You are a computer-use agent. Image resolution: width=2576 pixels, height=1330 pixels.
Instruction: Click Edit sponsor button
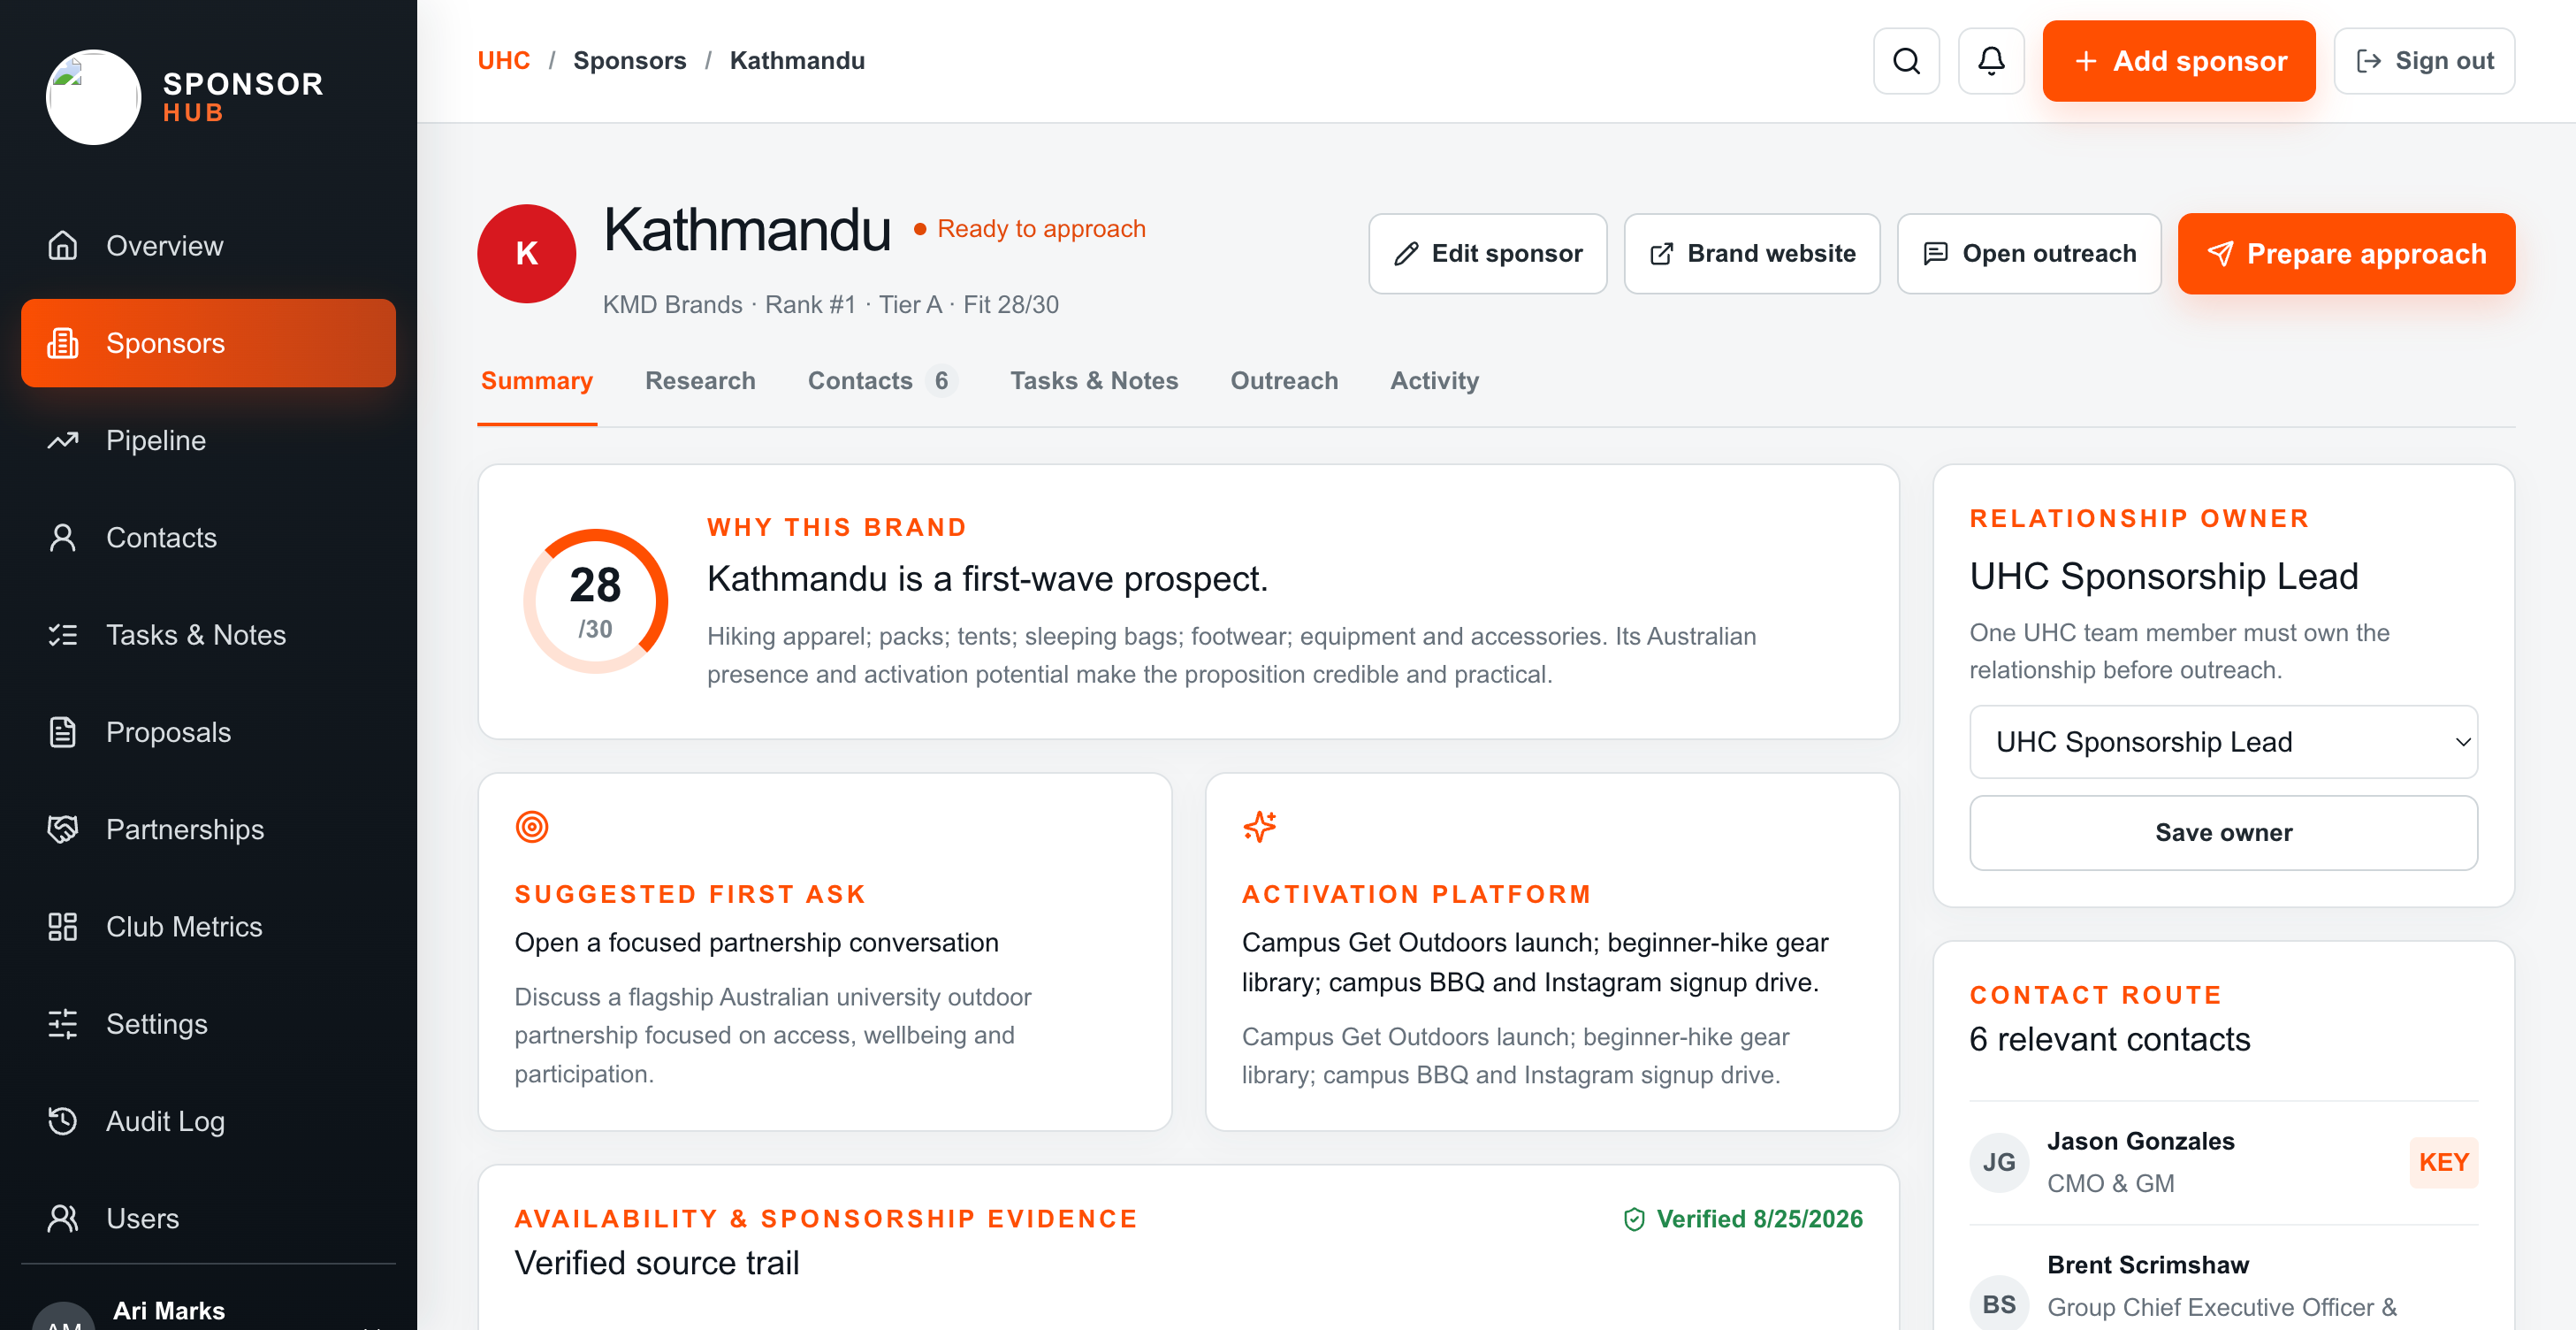coord(1487,254)
